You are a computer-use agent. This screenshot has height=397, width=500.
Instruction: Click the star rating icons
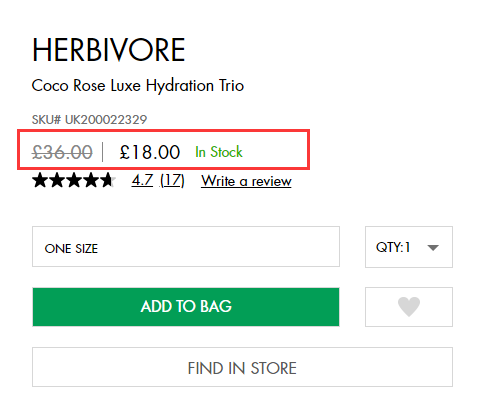tap(74, 180)
